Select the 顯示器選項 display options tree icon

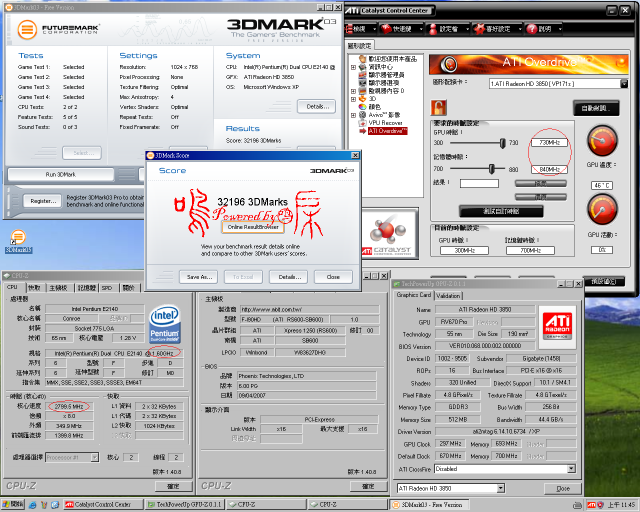pyautogui.click(x=362, y=82)
